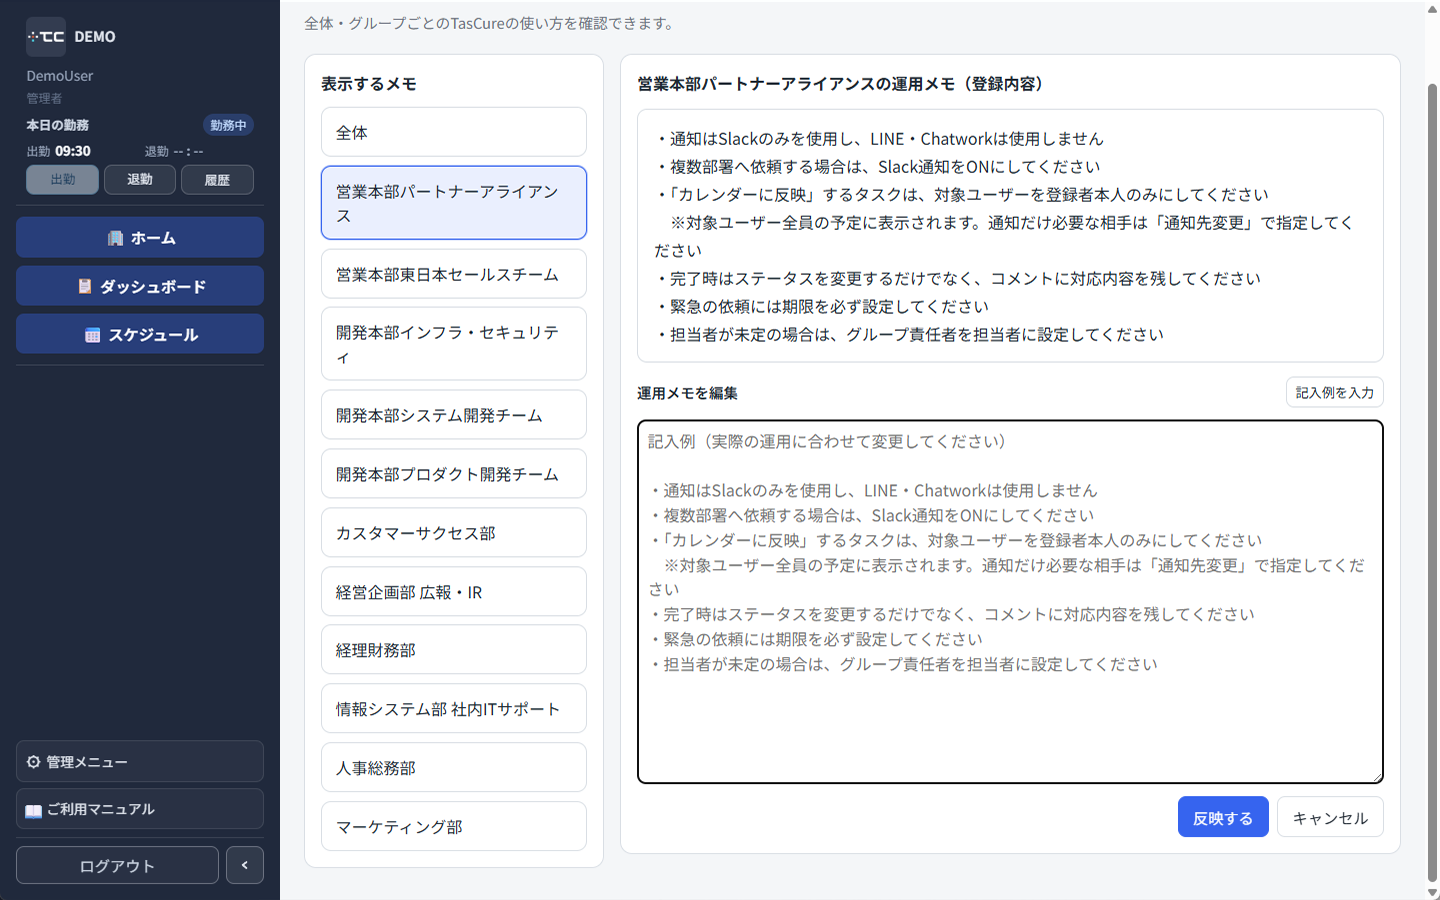Select the 情報システム部 社内ITサポート memo
The image size is (1440, 900).
point(454,709)
